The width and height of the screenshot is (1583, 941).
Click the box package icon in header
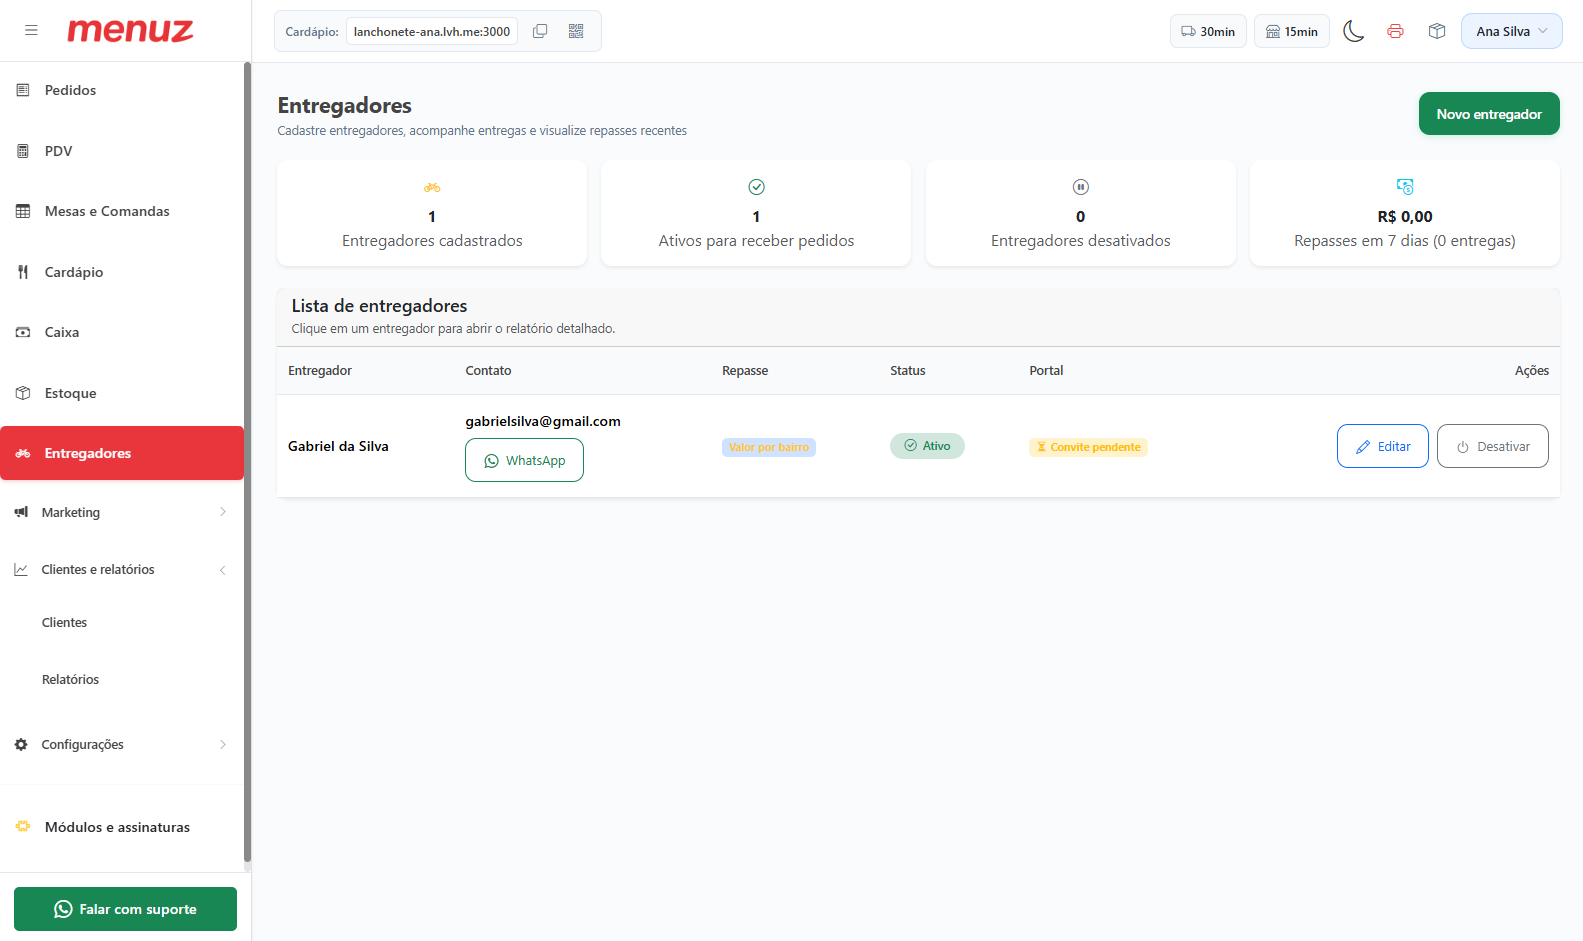(x=1437, y=31)
